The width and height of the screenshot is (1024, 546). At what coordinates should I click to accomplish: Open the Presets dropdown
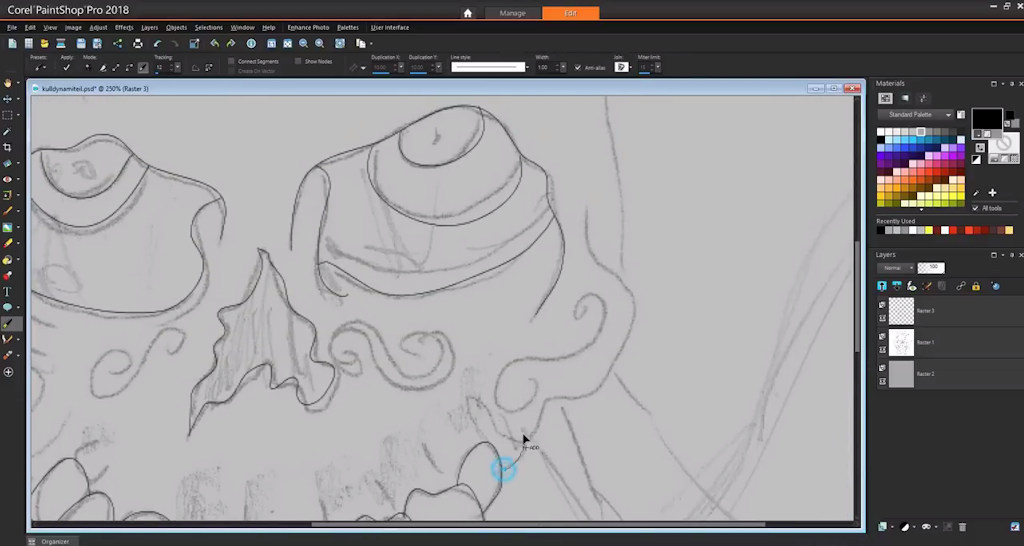click(40, 67)
